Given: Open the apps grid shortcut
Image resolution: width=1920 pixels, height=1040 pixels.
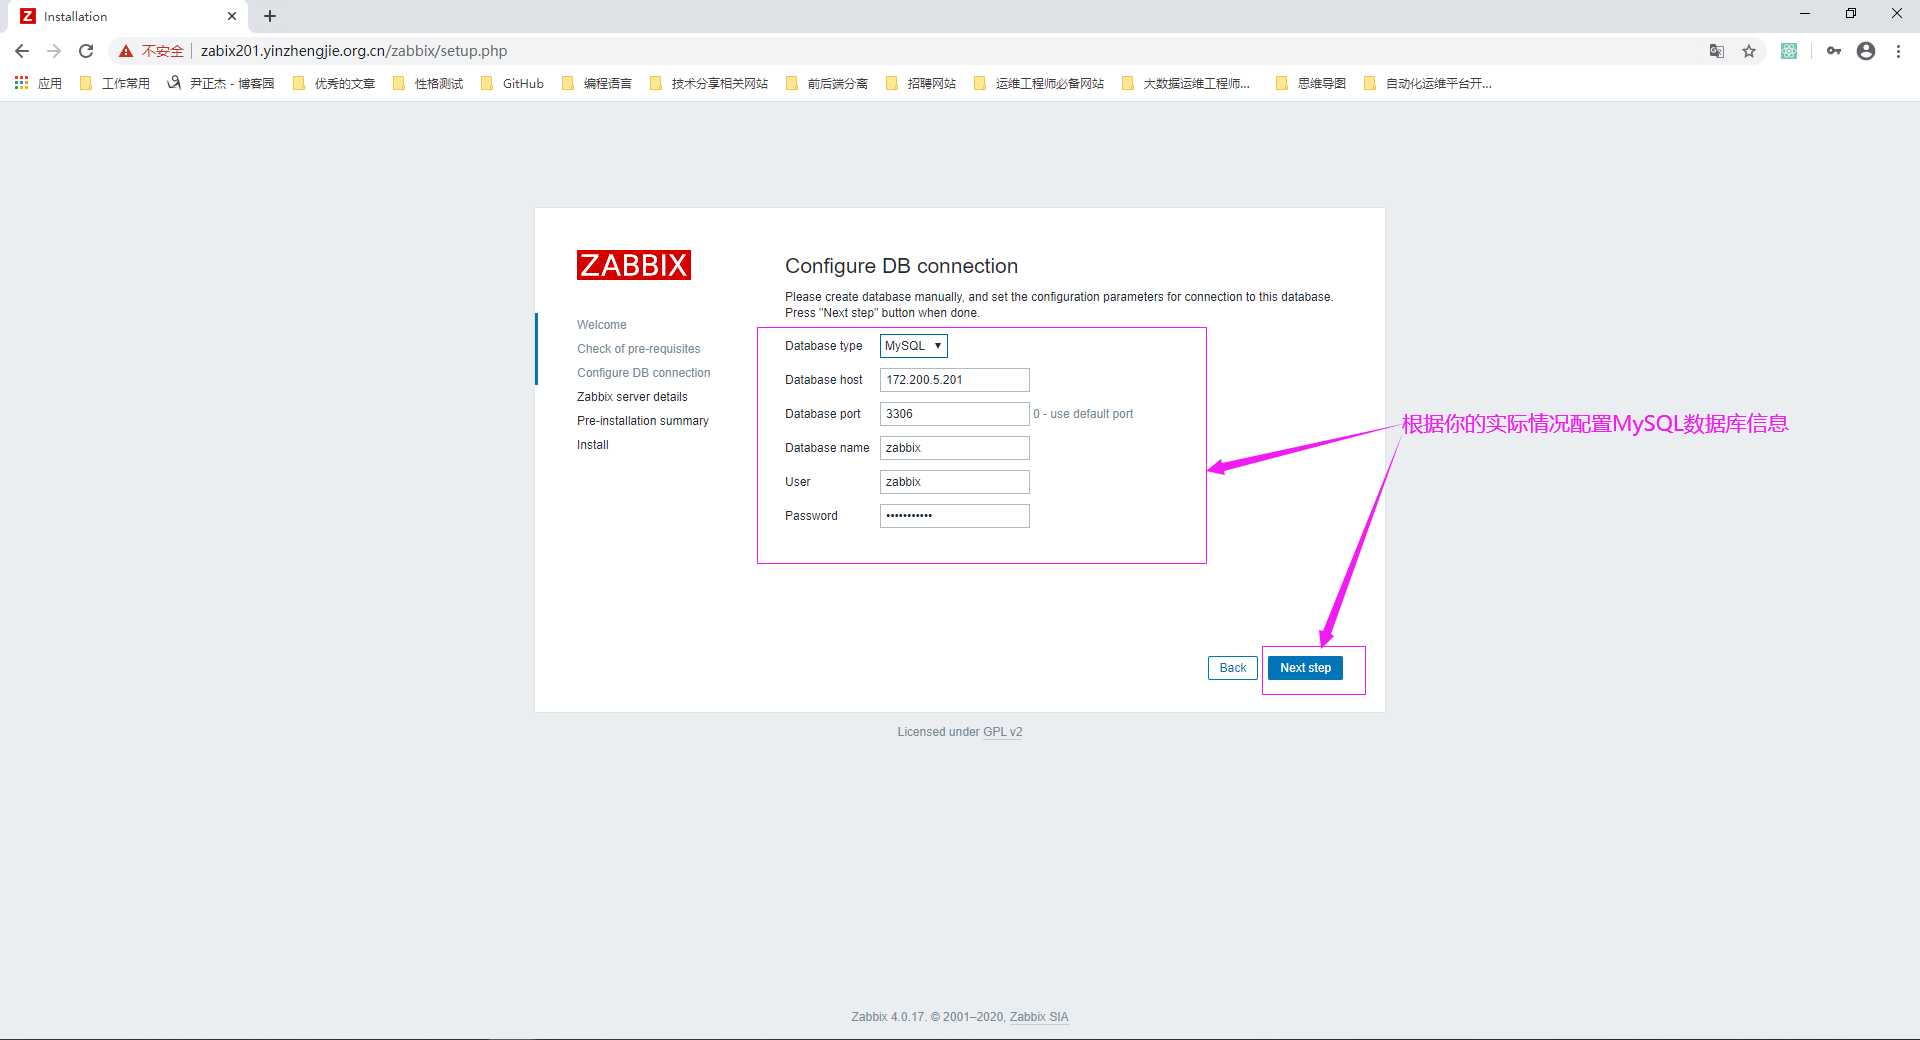Looking at the screenshot, I should (x=38, y=83).
